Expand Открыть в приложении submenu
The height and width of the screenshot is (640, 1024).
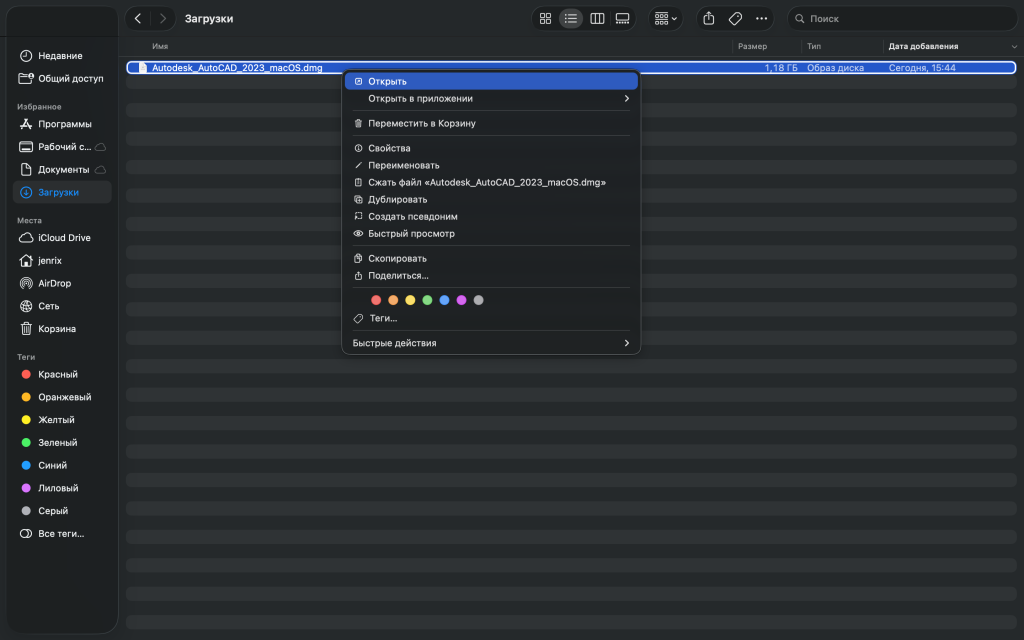tap(491, 99)
